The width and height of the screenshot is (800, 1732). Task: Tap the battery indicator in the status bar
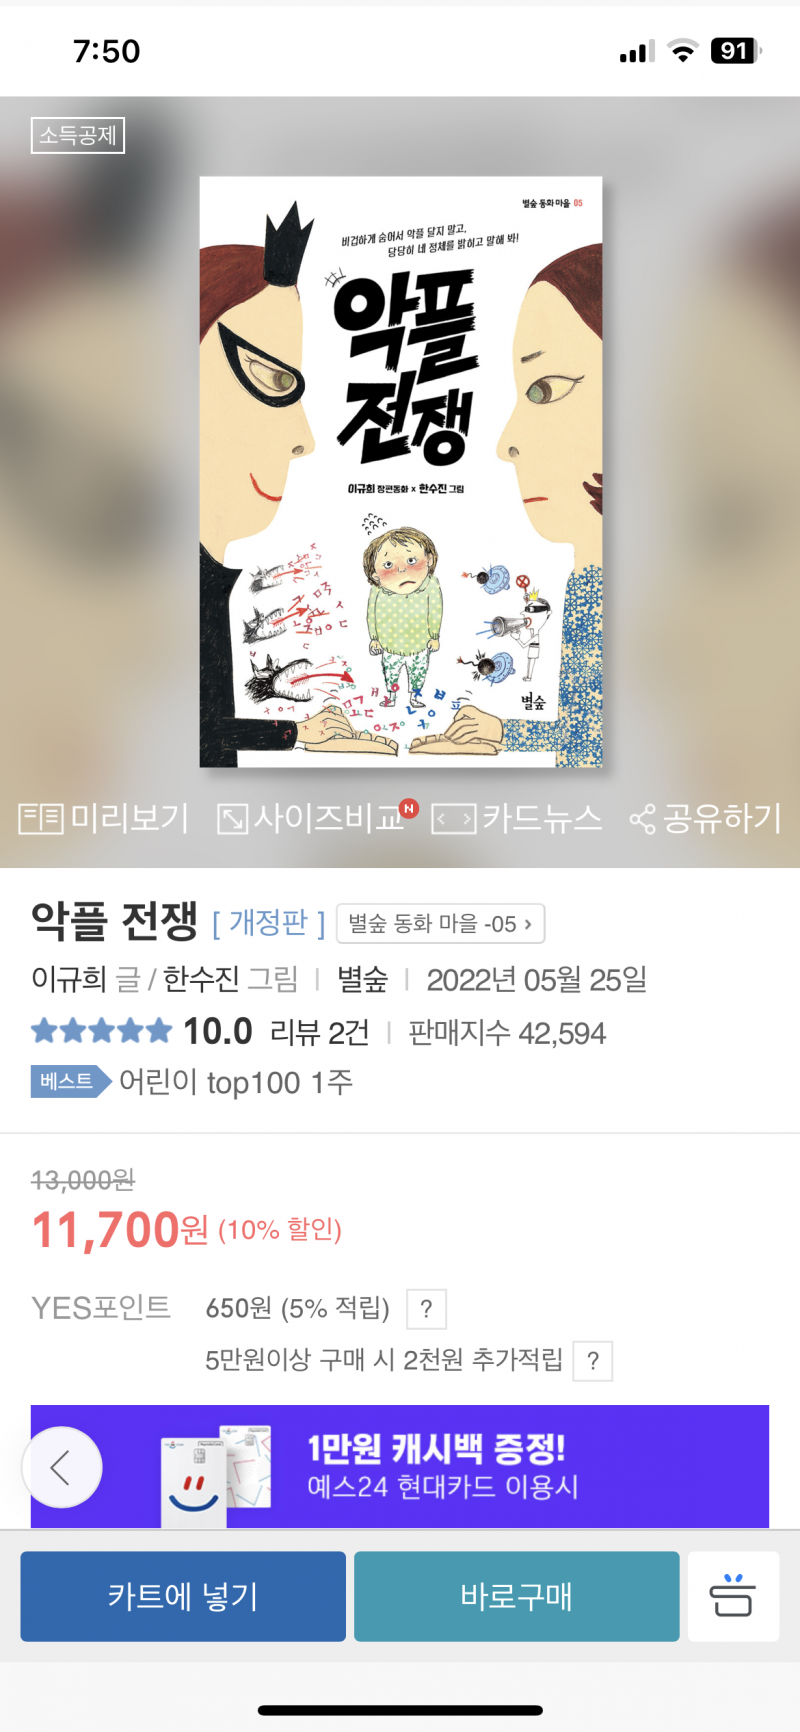736,51
